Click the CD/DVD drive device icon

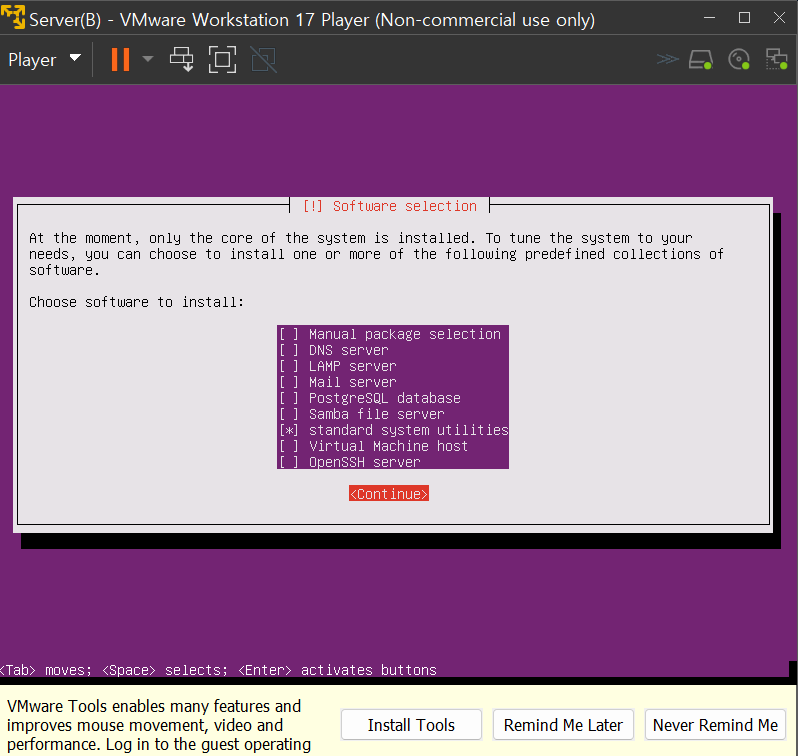[x=739, y=60]
